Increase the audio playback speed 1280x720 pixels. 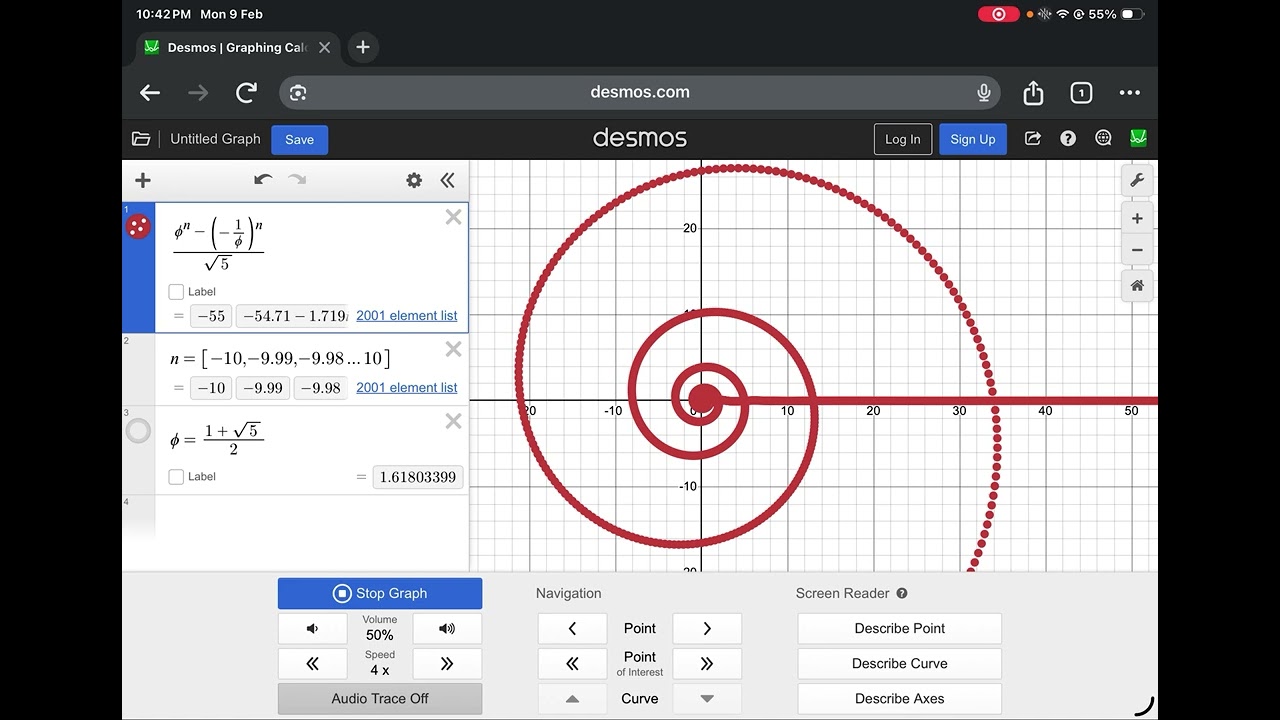[447, 664]
